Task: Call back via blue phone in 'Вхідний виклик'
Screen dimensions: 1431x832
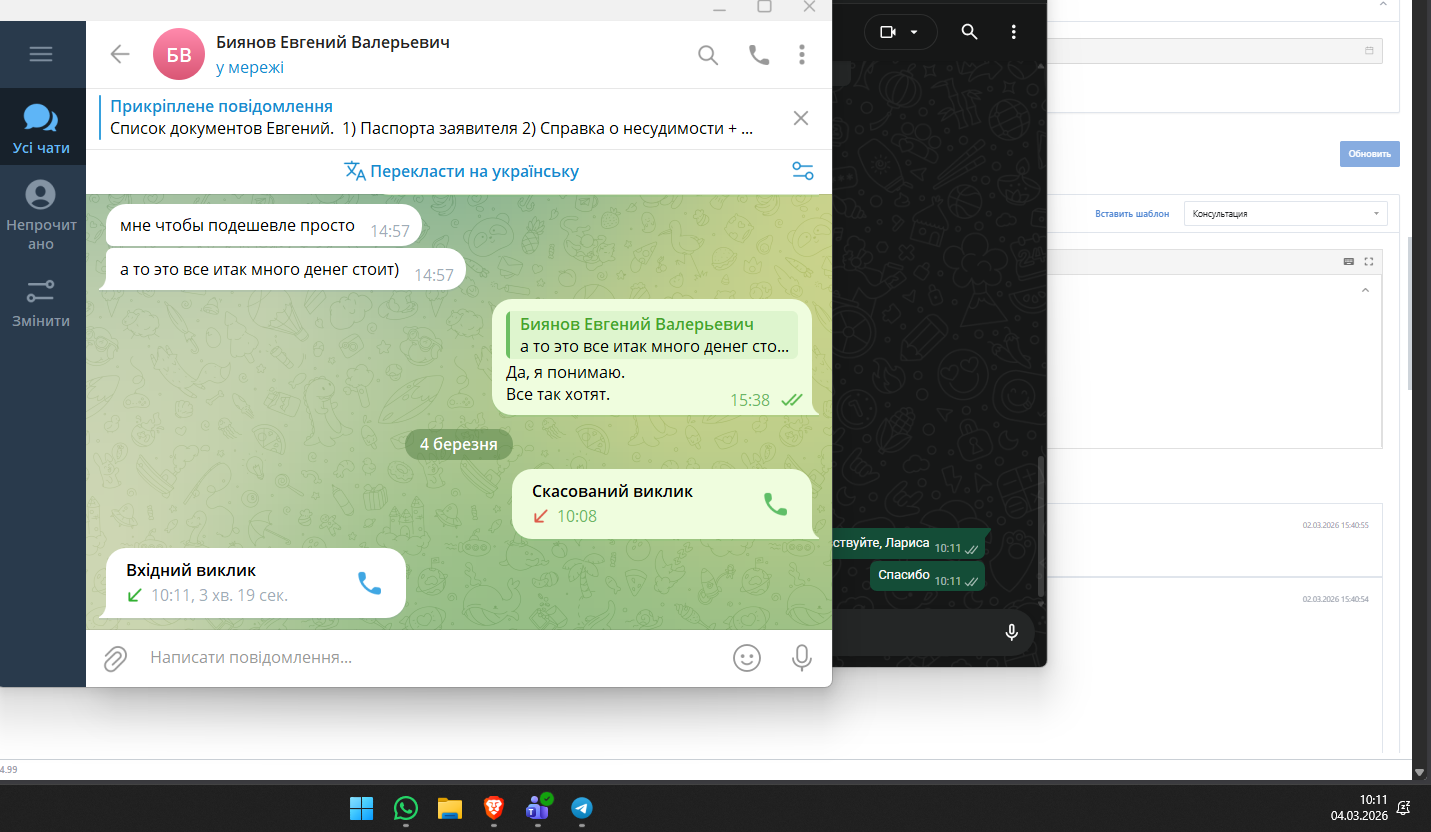Action: click(370, 583)
